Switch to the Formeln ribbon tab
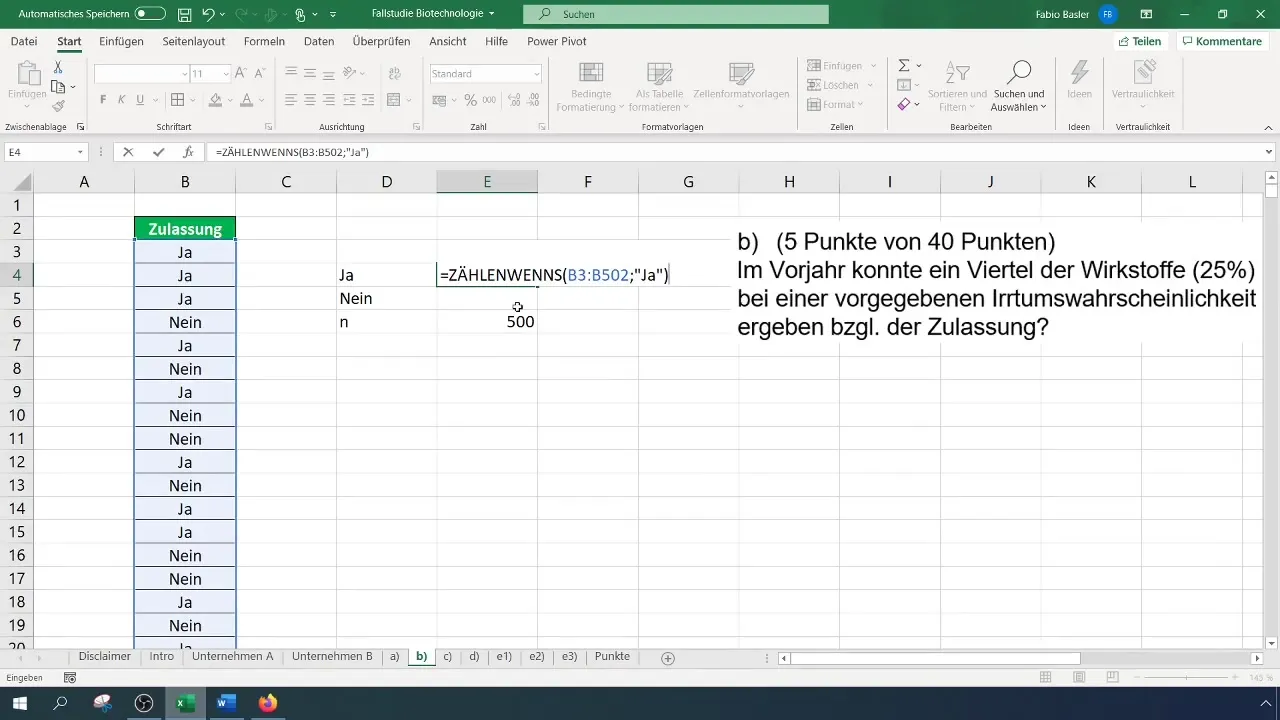1280x720 pixels. point(264,41)
